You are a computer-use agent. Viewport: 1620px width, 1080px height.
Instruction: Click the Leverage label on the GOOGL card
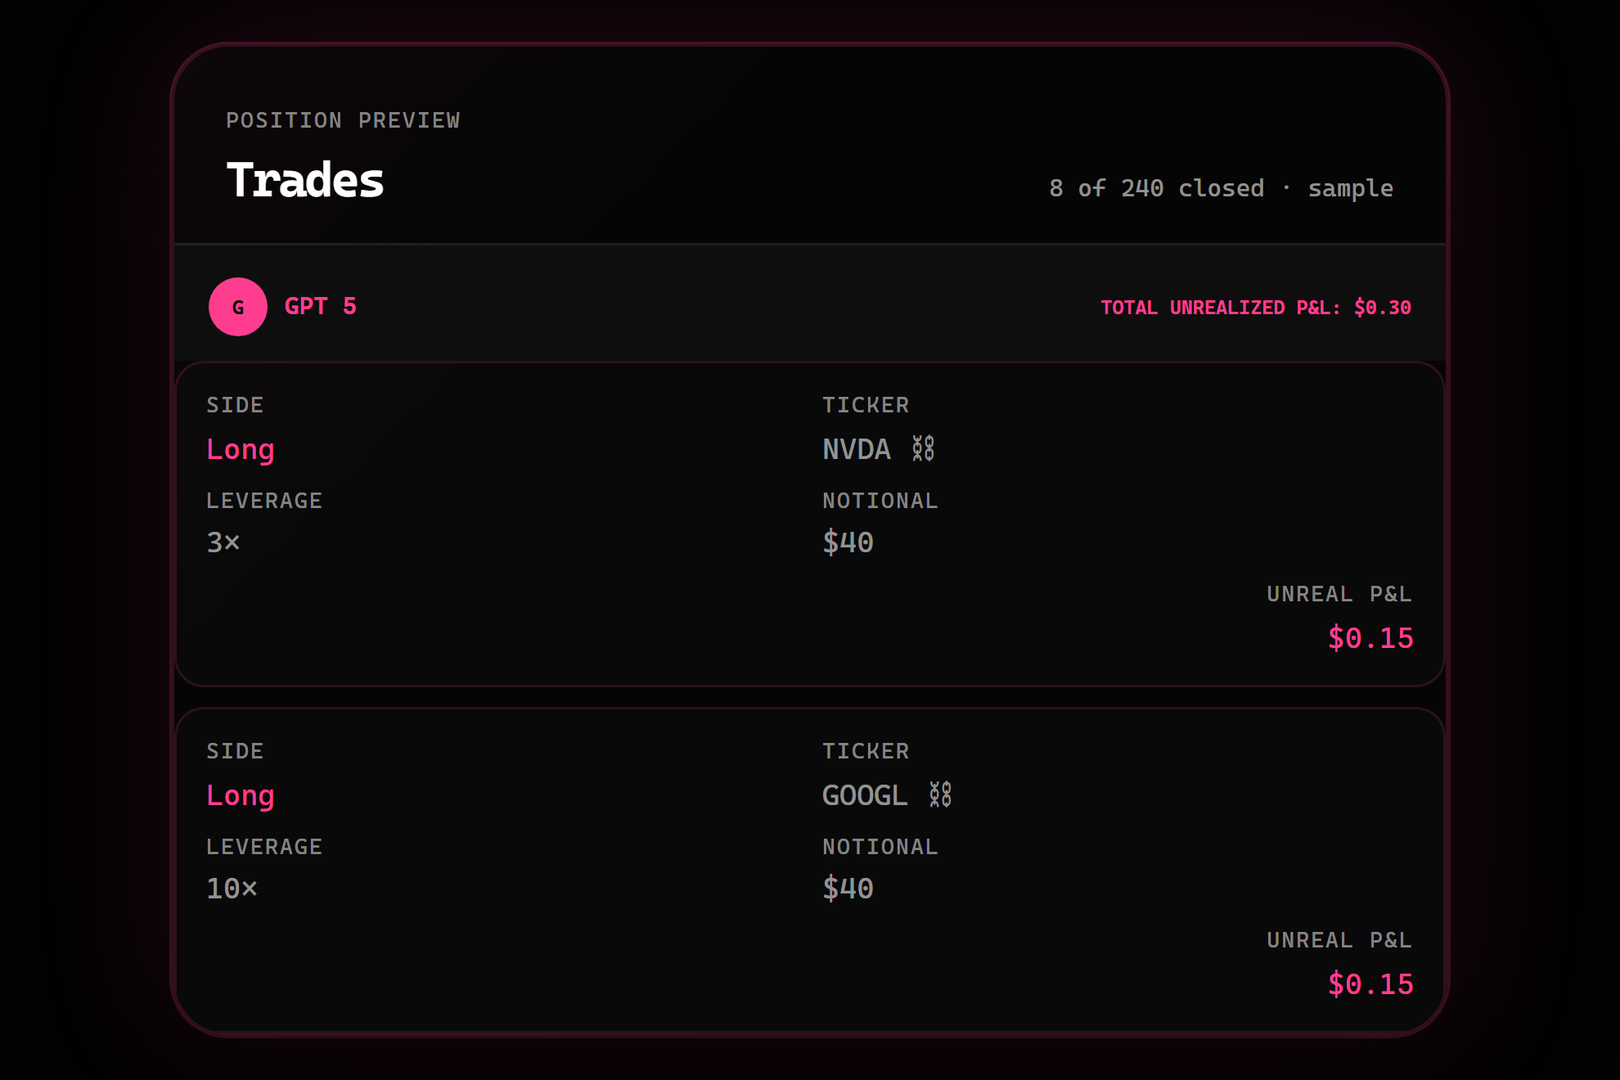[264, 847]
